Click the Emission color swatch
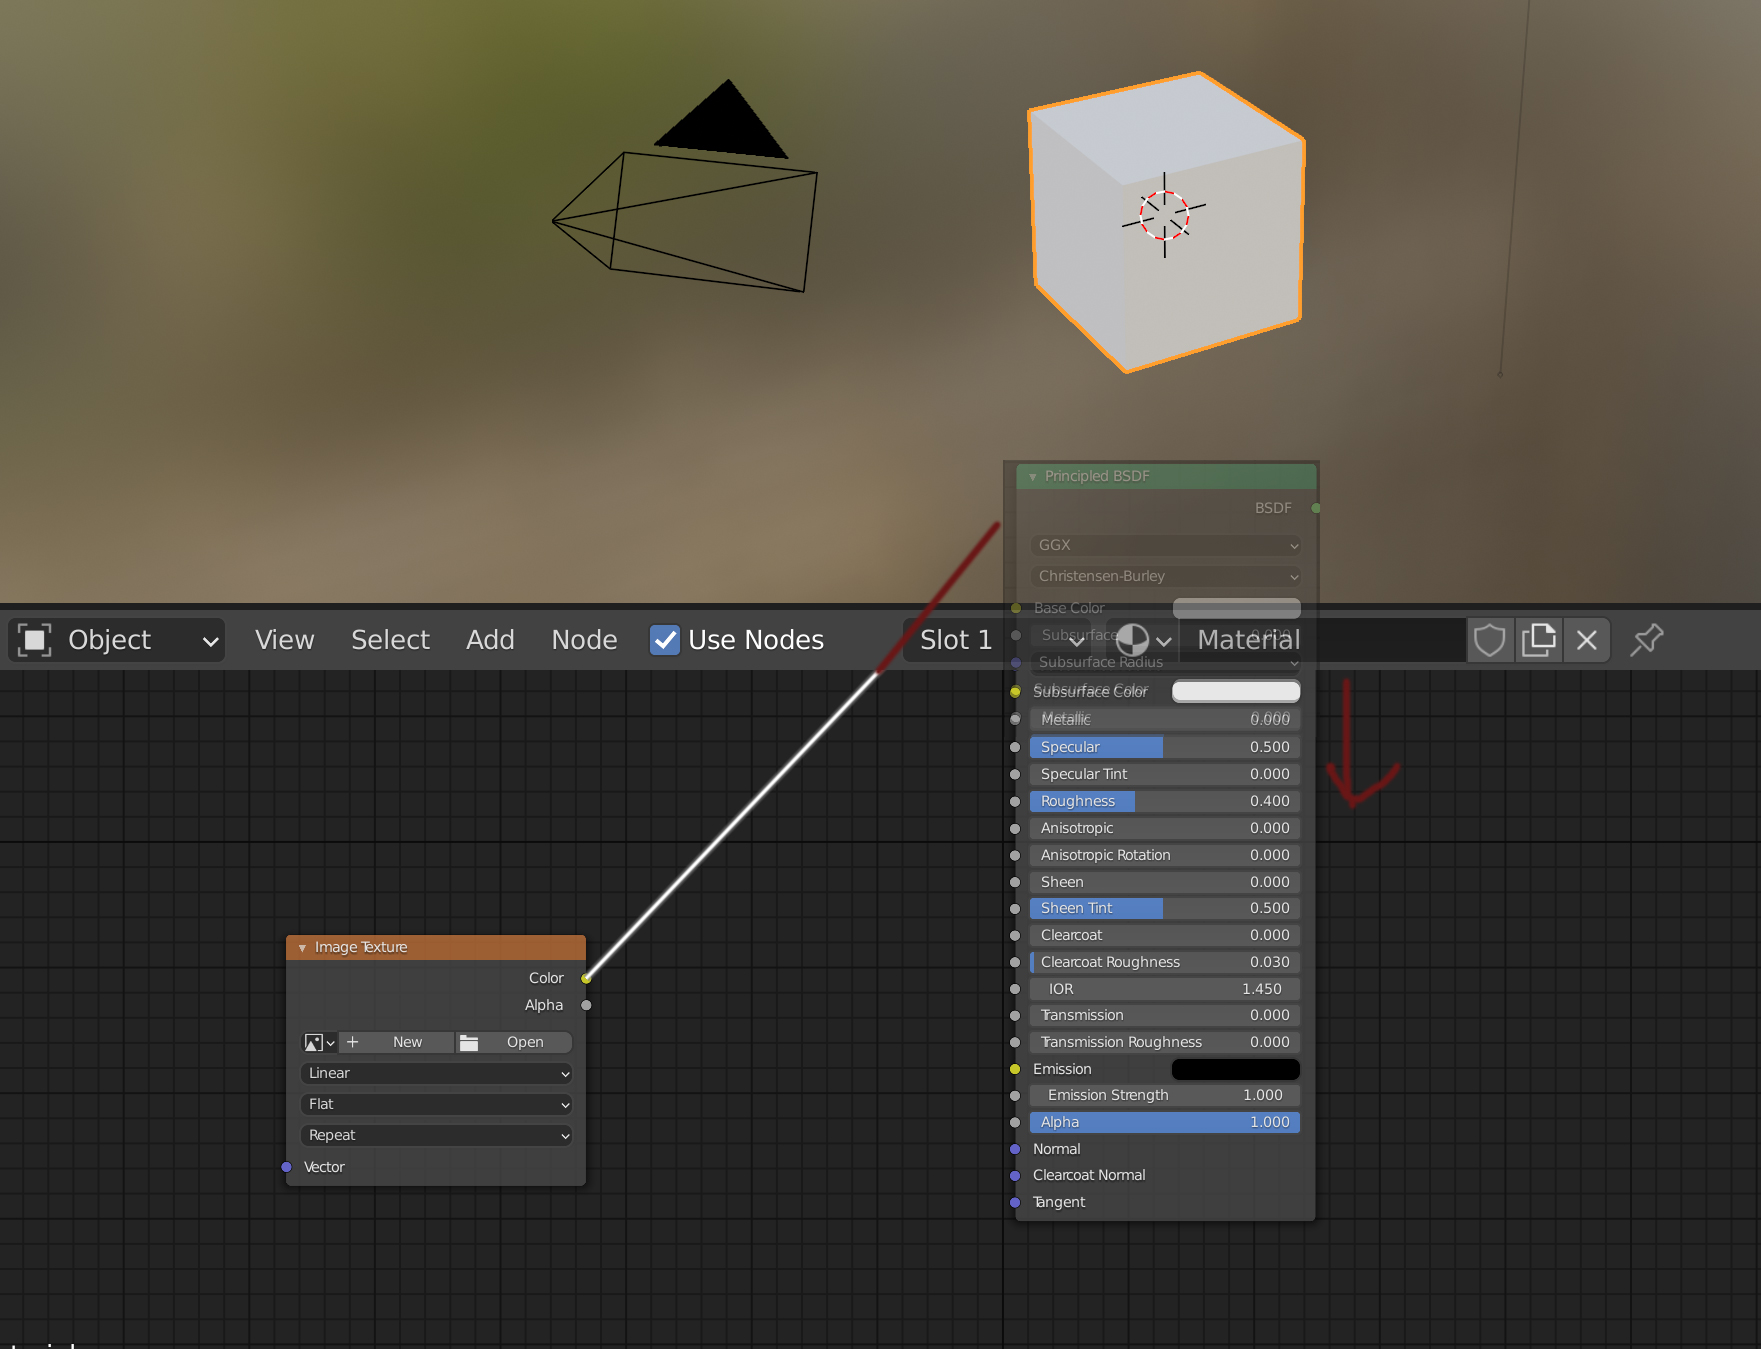Image resolution: width=1761 pixels, height=1349 pixels. point(1236,1070)
